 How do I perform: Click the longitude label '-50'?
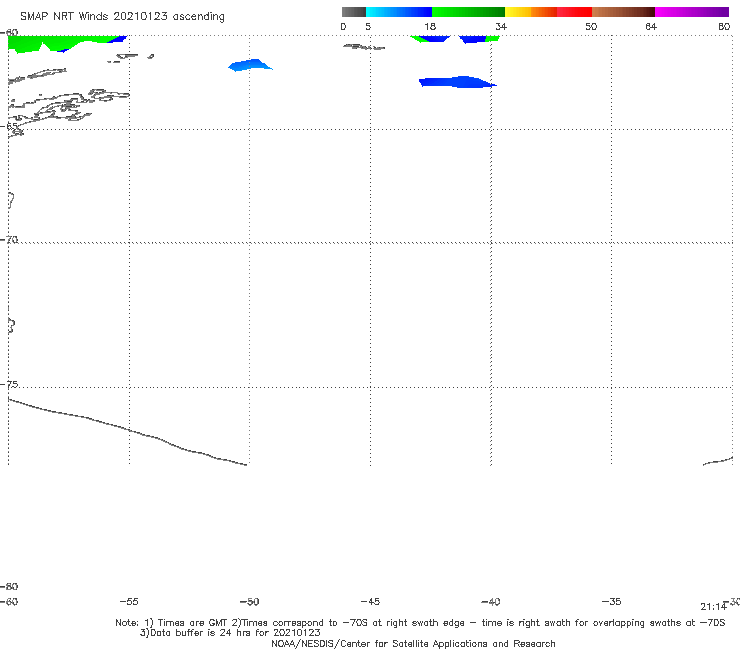[250, 602]
